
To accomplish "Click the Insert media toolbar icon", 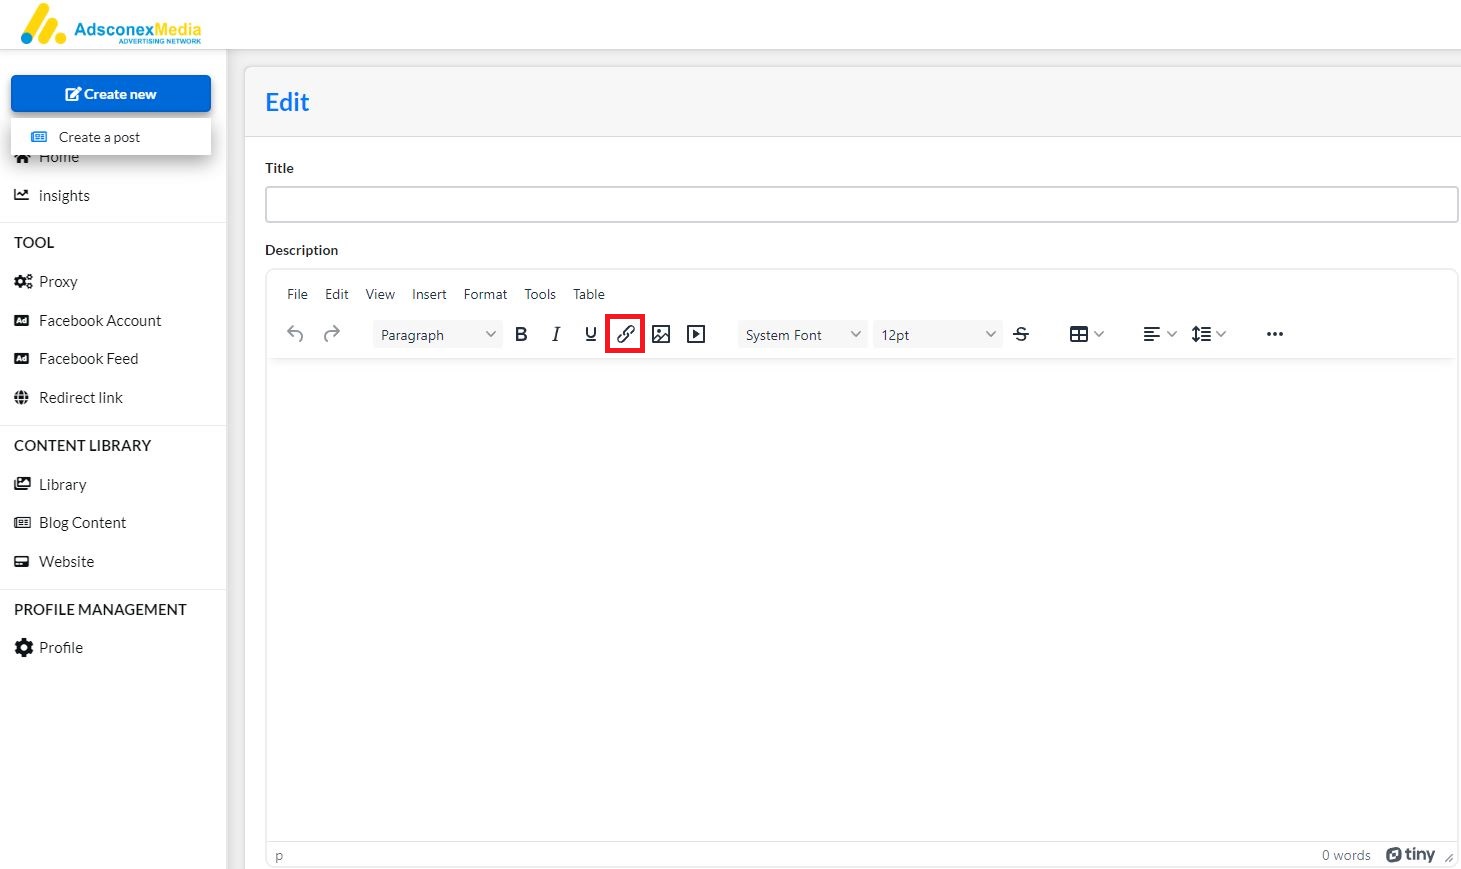I will click(696, 334).
